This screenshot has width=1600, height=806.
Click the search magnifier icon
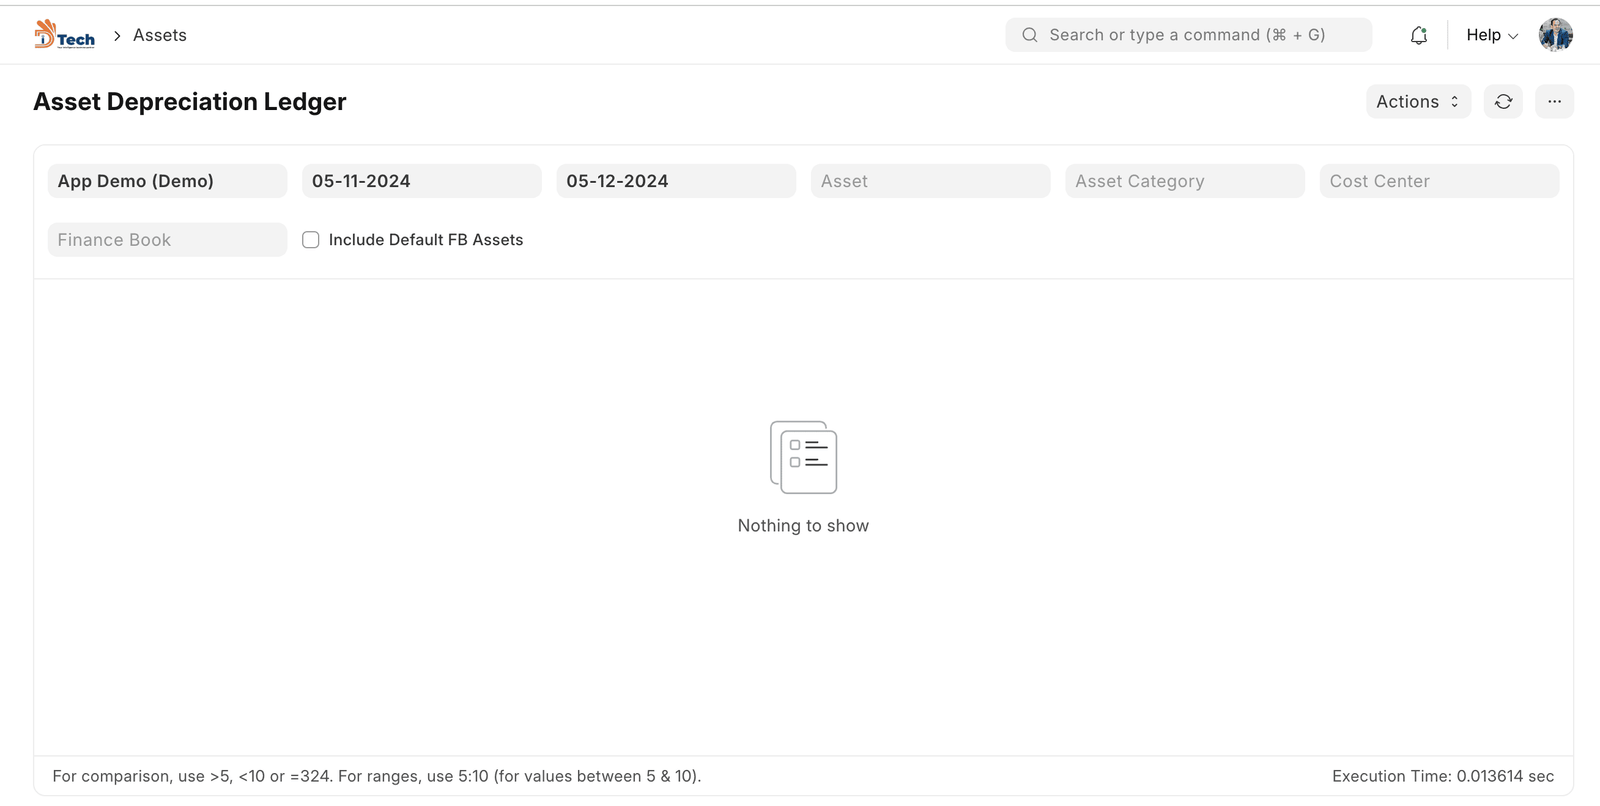[x=1029, y=35]
